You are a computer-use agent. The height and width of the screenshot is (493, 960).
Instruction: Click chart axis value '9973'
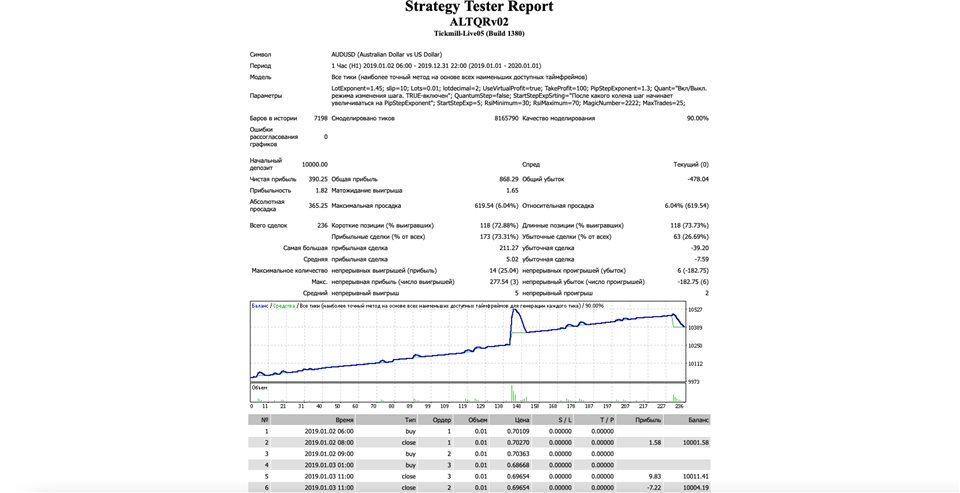pos(696,382)
